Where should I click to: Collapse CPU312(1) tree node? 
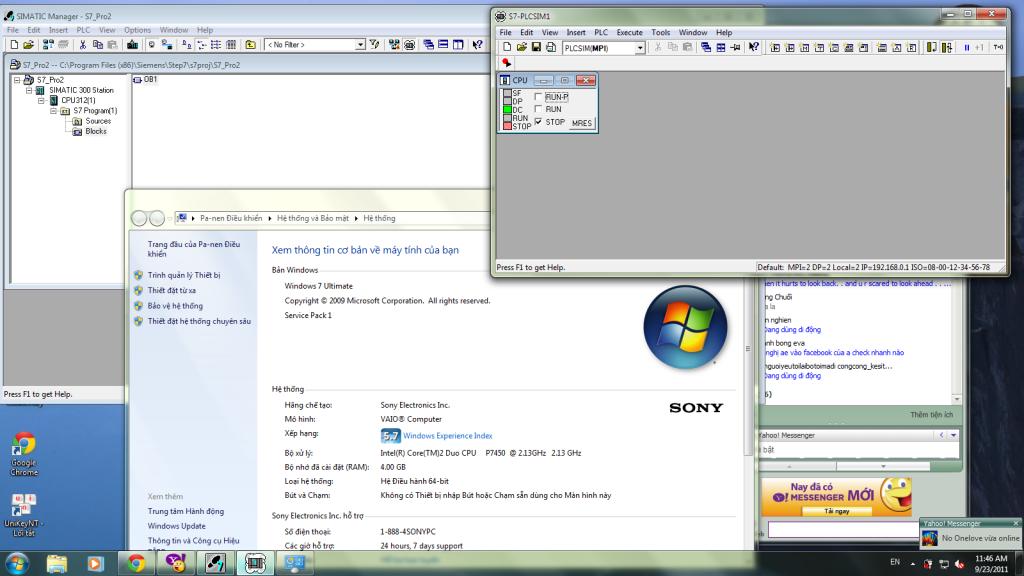tap(41, 101)
